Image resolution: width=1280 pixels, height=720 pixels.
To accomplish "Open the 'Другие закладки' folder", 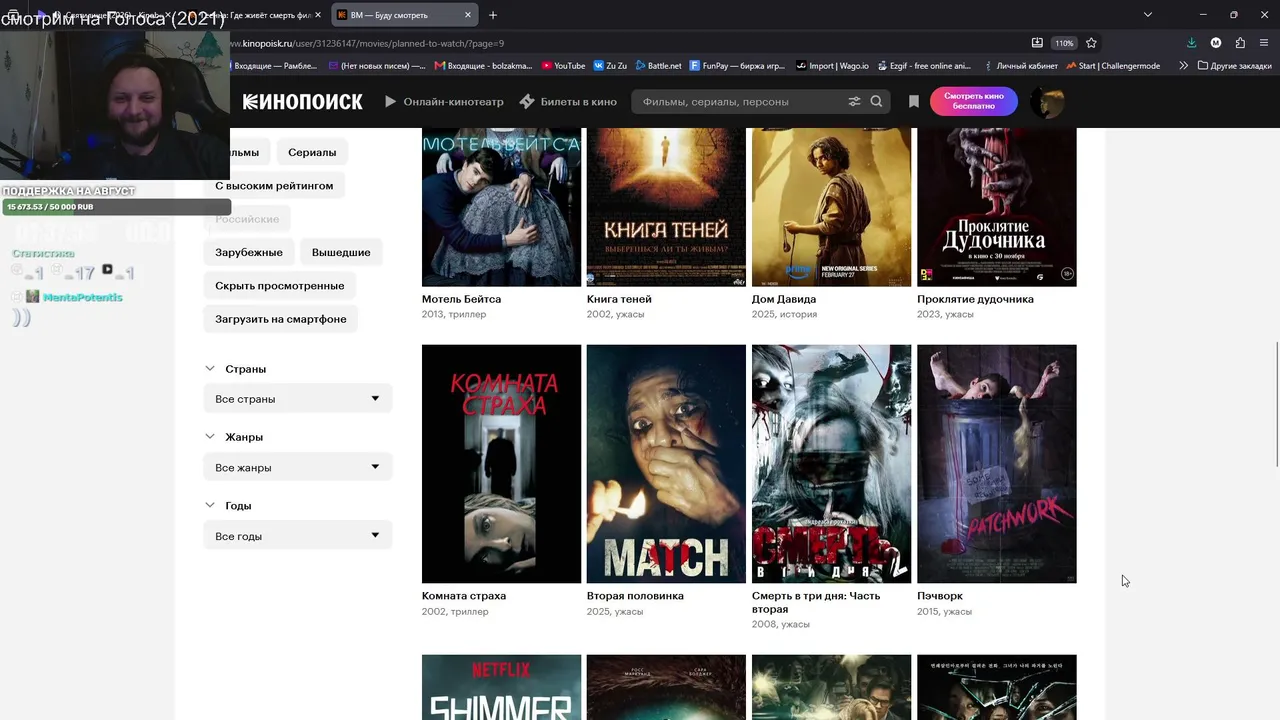I will 1235,66.
